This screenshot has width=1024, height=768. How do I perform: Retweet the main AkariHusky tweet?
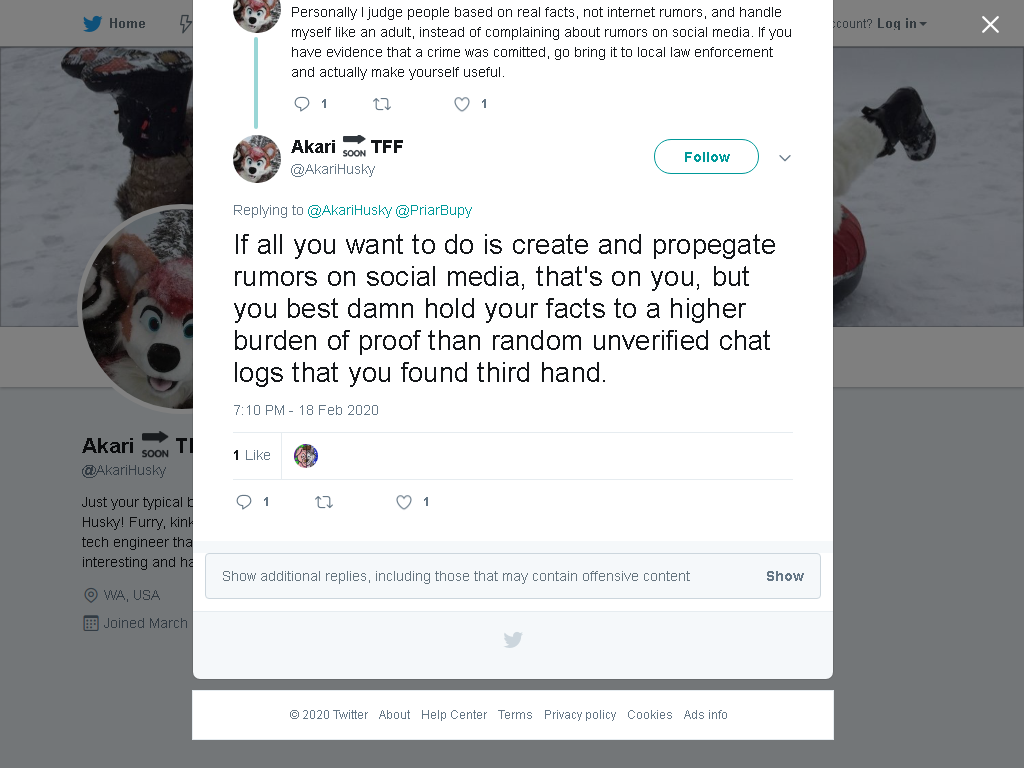(324, 502)
